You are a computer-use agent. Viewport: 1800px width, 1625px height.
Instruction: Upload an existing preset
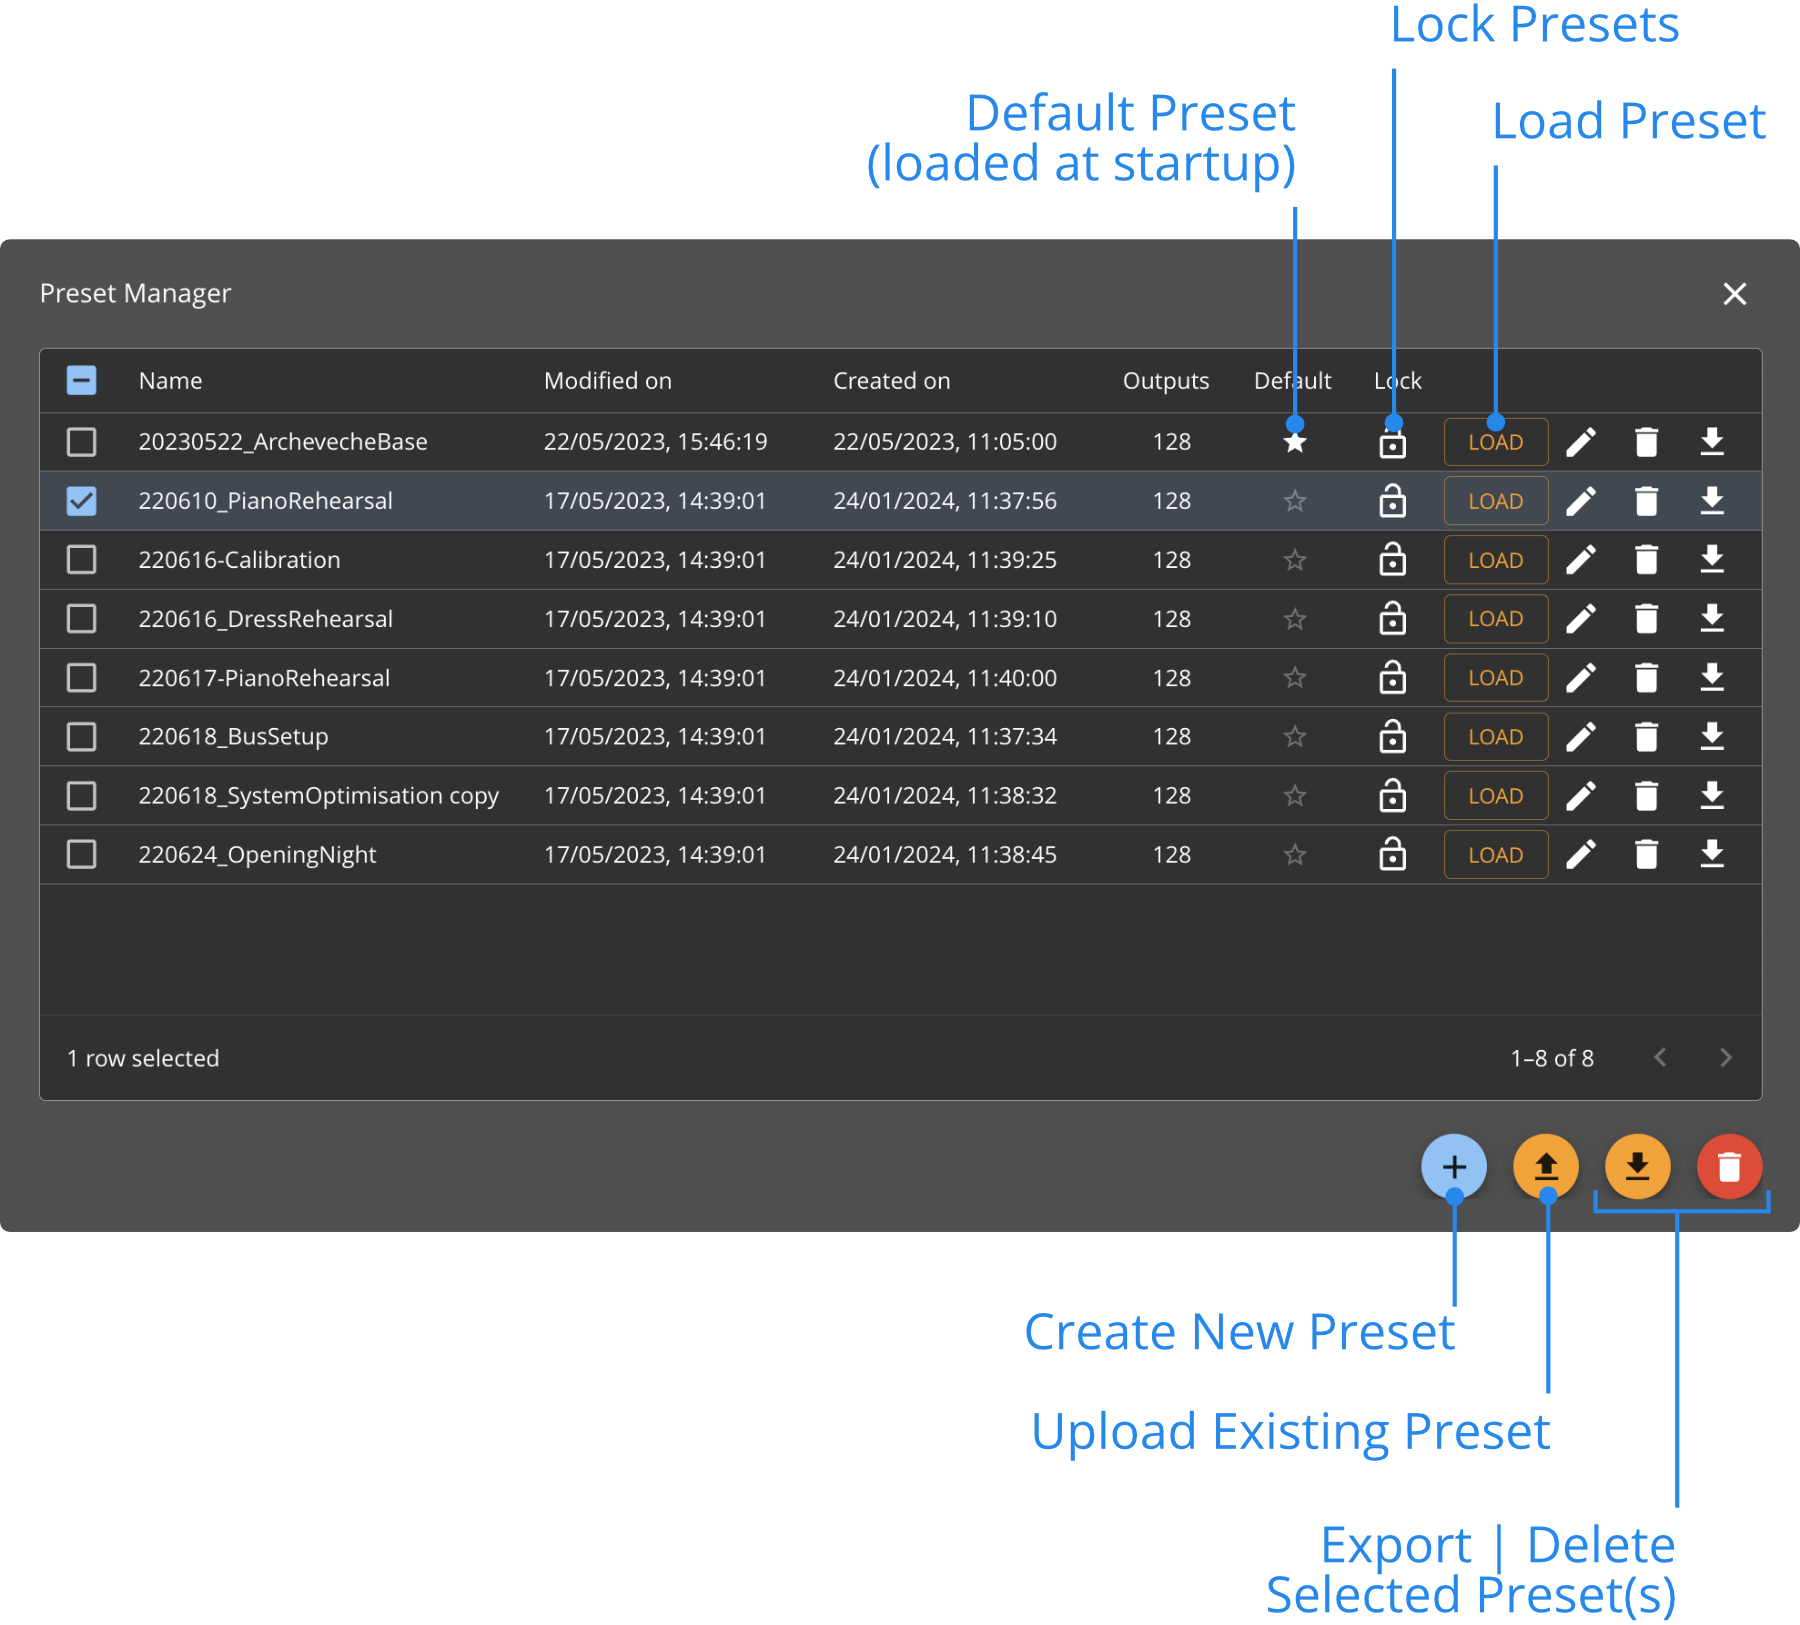click(x=1546, y=1166)
